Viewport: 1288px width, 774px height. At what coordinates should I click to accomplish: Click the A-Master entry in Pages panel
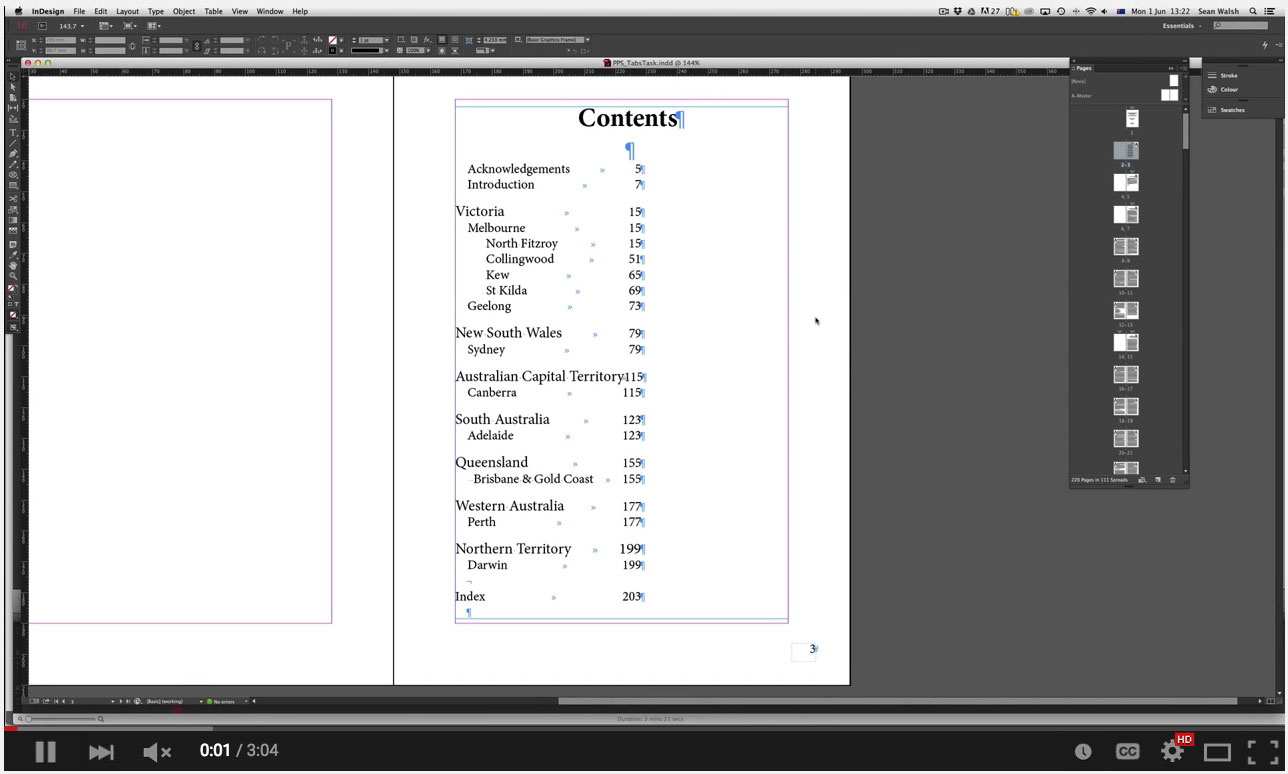(1083, 95)
